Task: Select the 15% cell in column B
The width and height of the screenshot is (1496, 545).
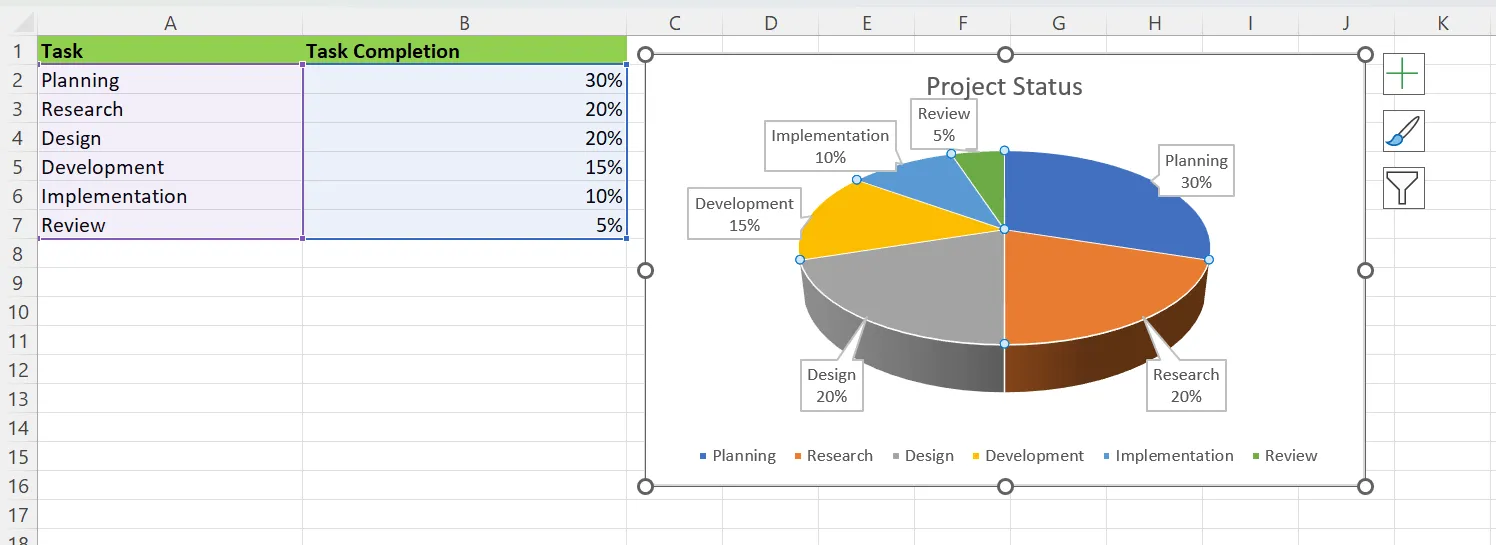Action: 465,167
